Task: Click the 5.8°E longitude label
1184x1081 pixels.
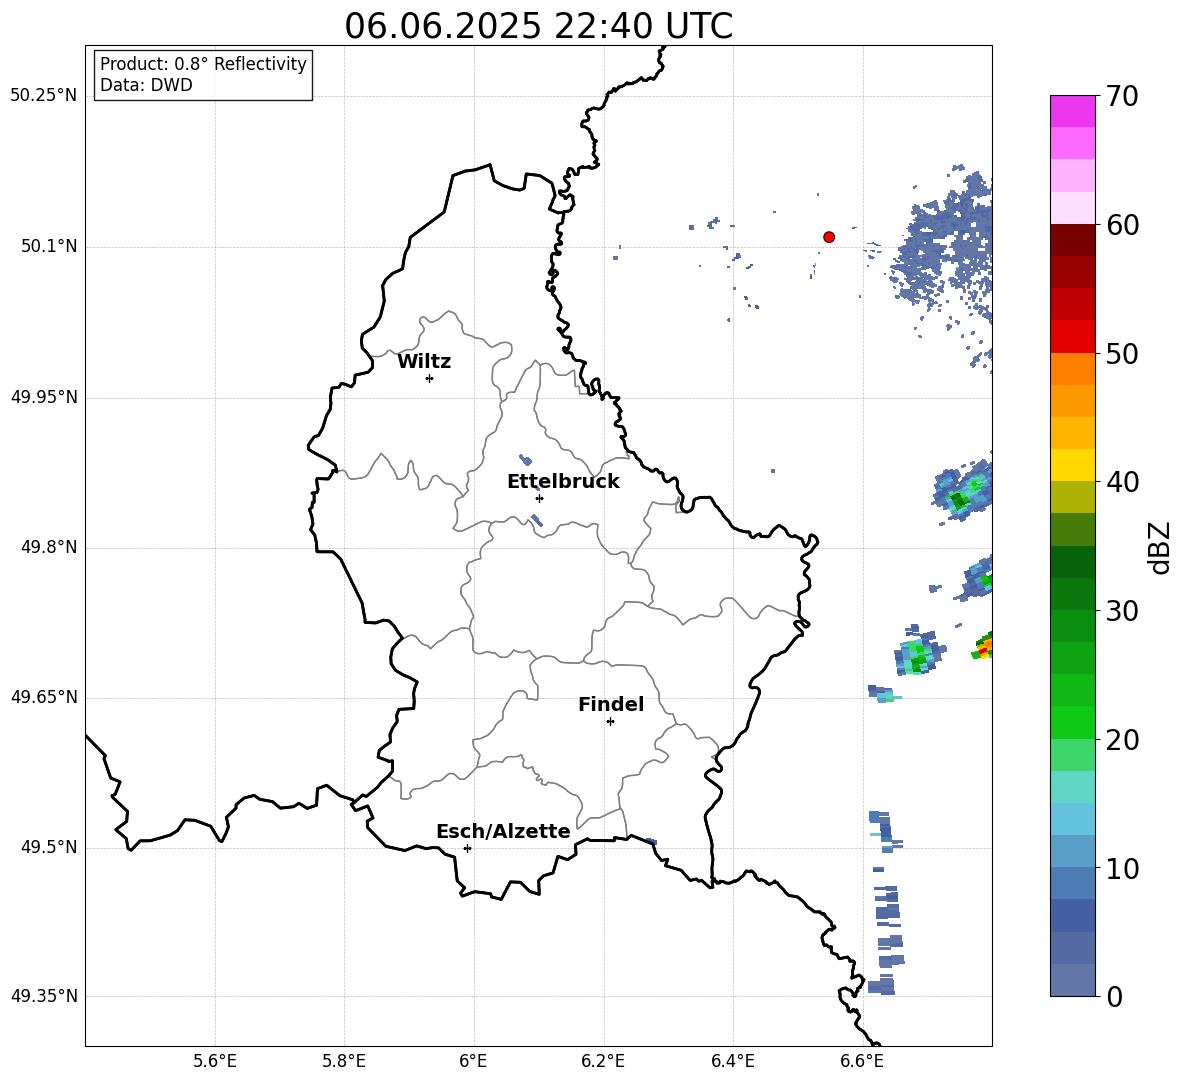Action: [x=344, y=1061]
